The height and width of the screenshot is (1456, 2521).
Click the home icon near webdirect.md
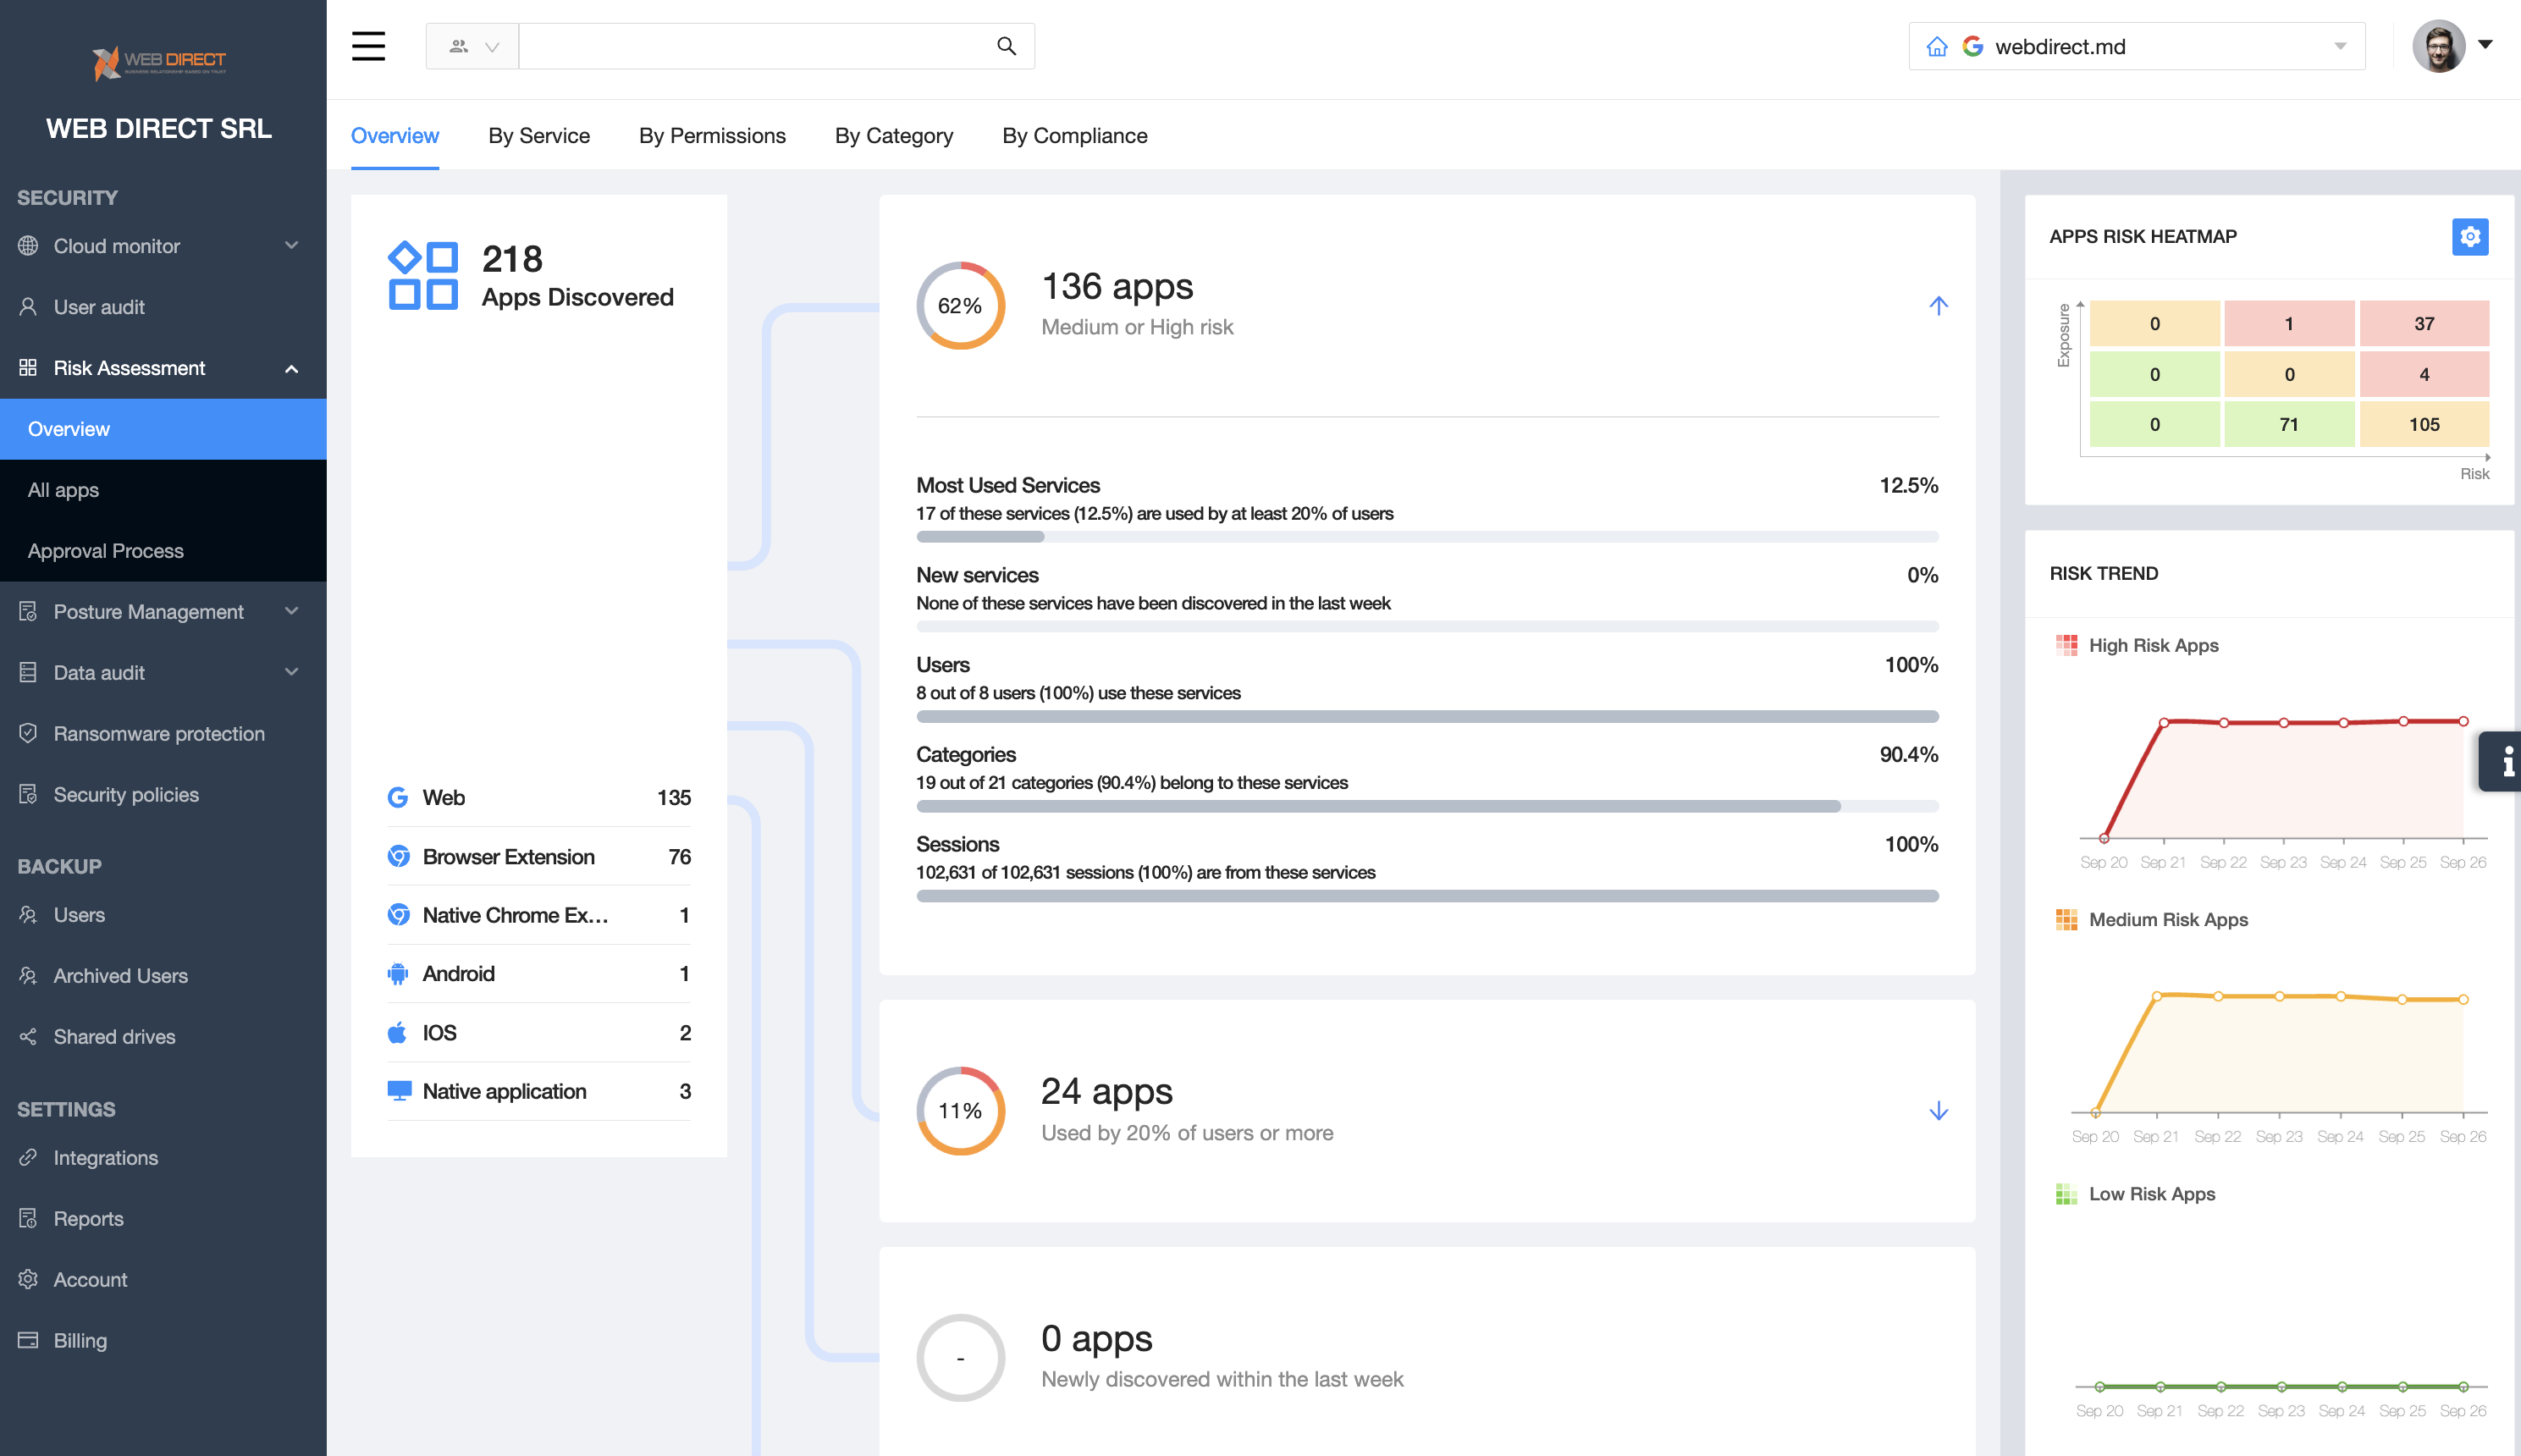1937,47
